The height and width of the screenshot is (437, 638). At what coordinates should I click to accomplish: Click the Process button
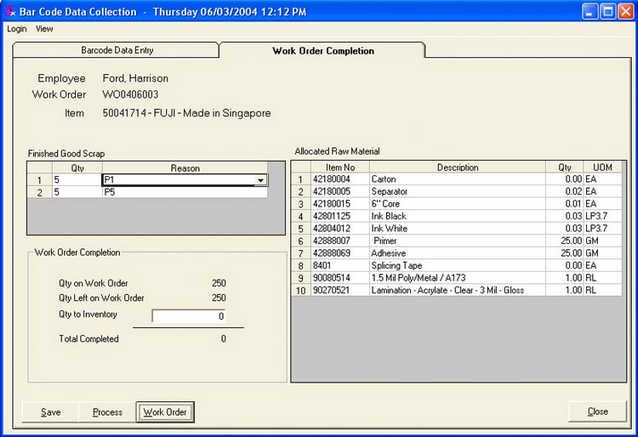coord(107,412)
